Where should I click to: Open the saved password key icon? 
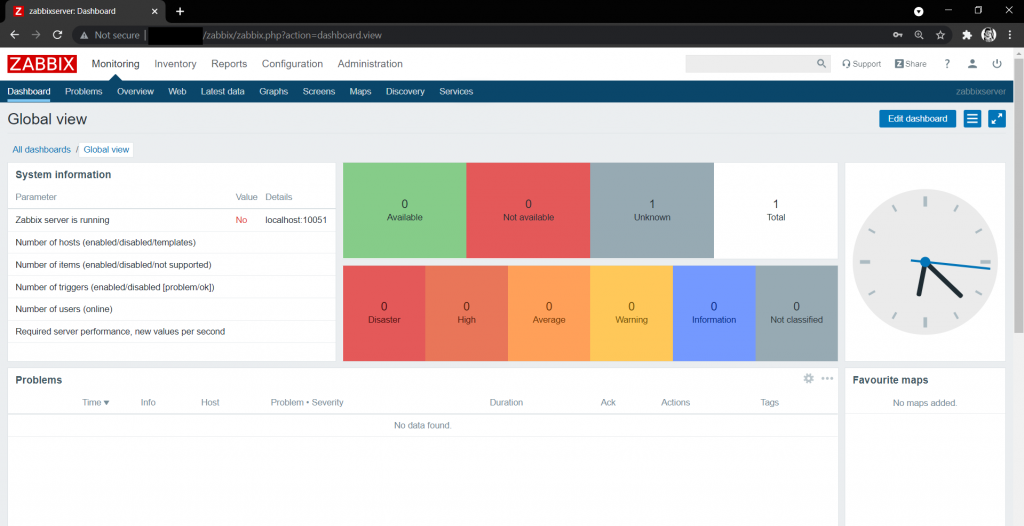(898, 35)
